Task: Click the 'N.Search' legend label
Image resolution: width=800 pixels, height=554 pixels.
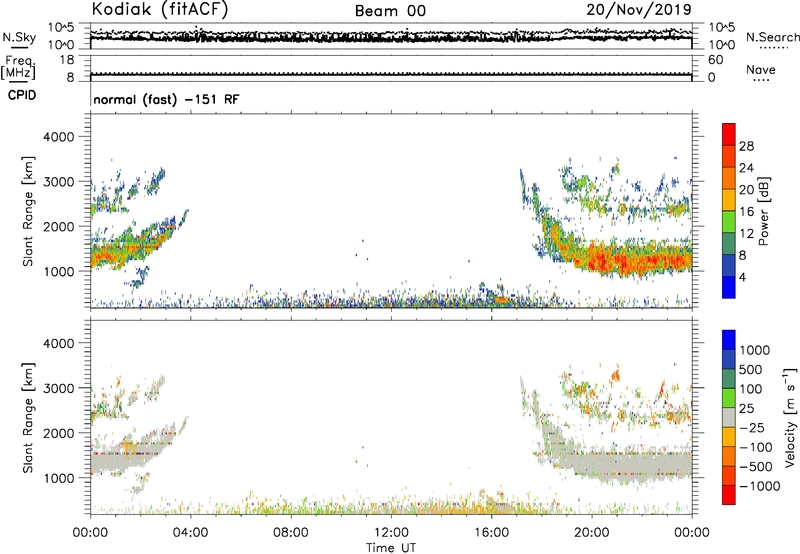Action: [772, 37]
